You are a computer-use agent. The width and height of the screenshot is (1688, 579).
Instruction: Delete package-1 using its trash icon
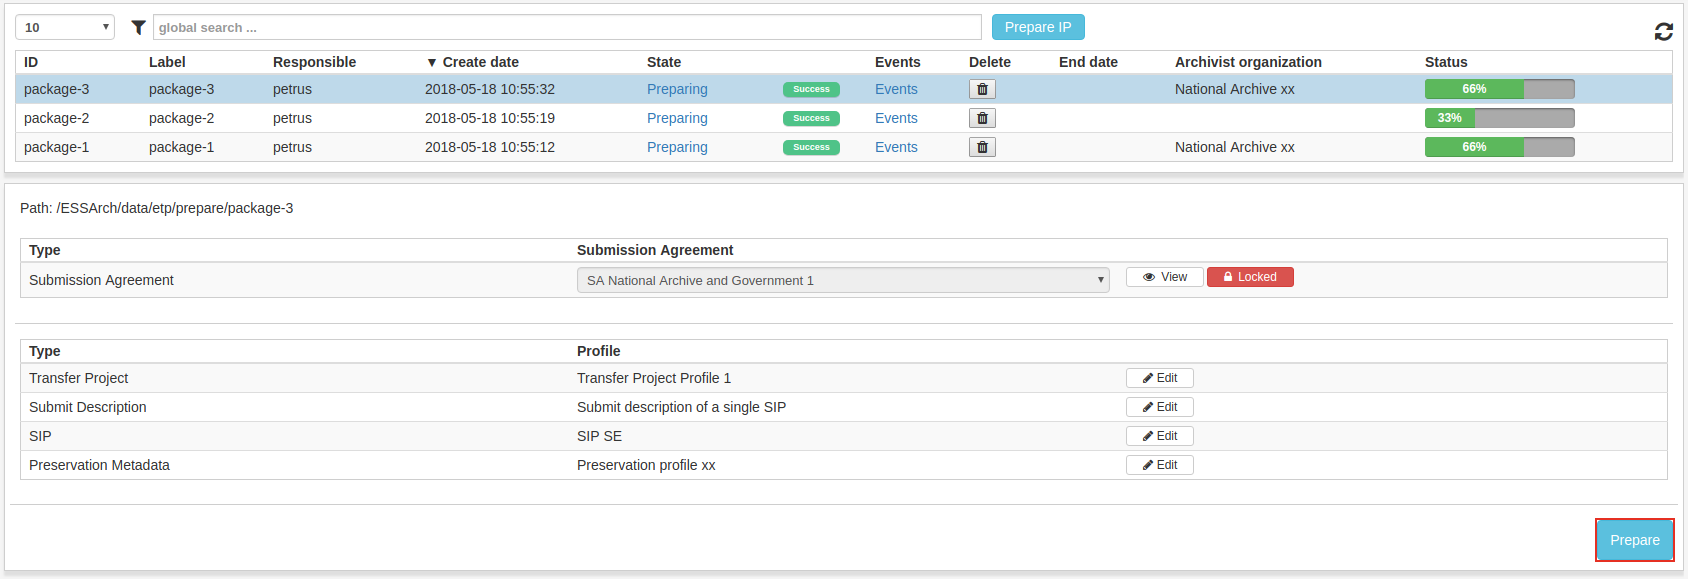[982, 147]
